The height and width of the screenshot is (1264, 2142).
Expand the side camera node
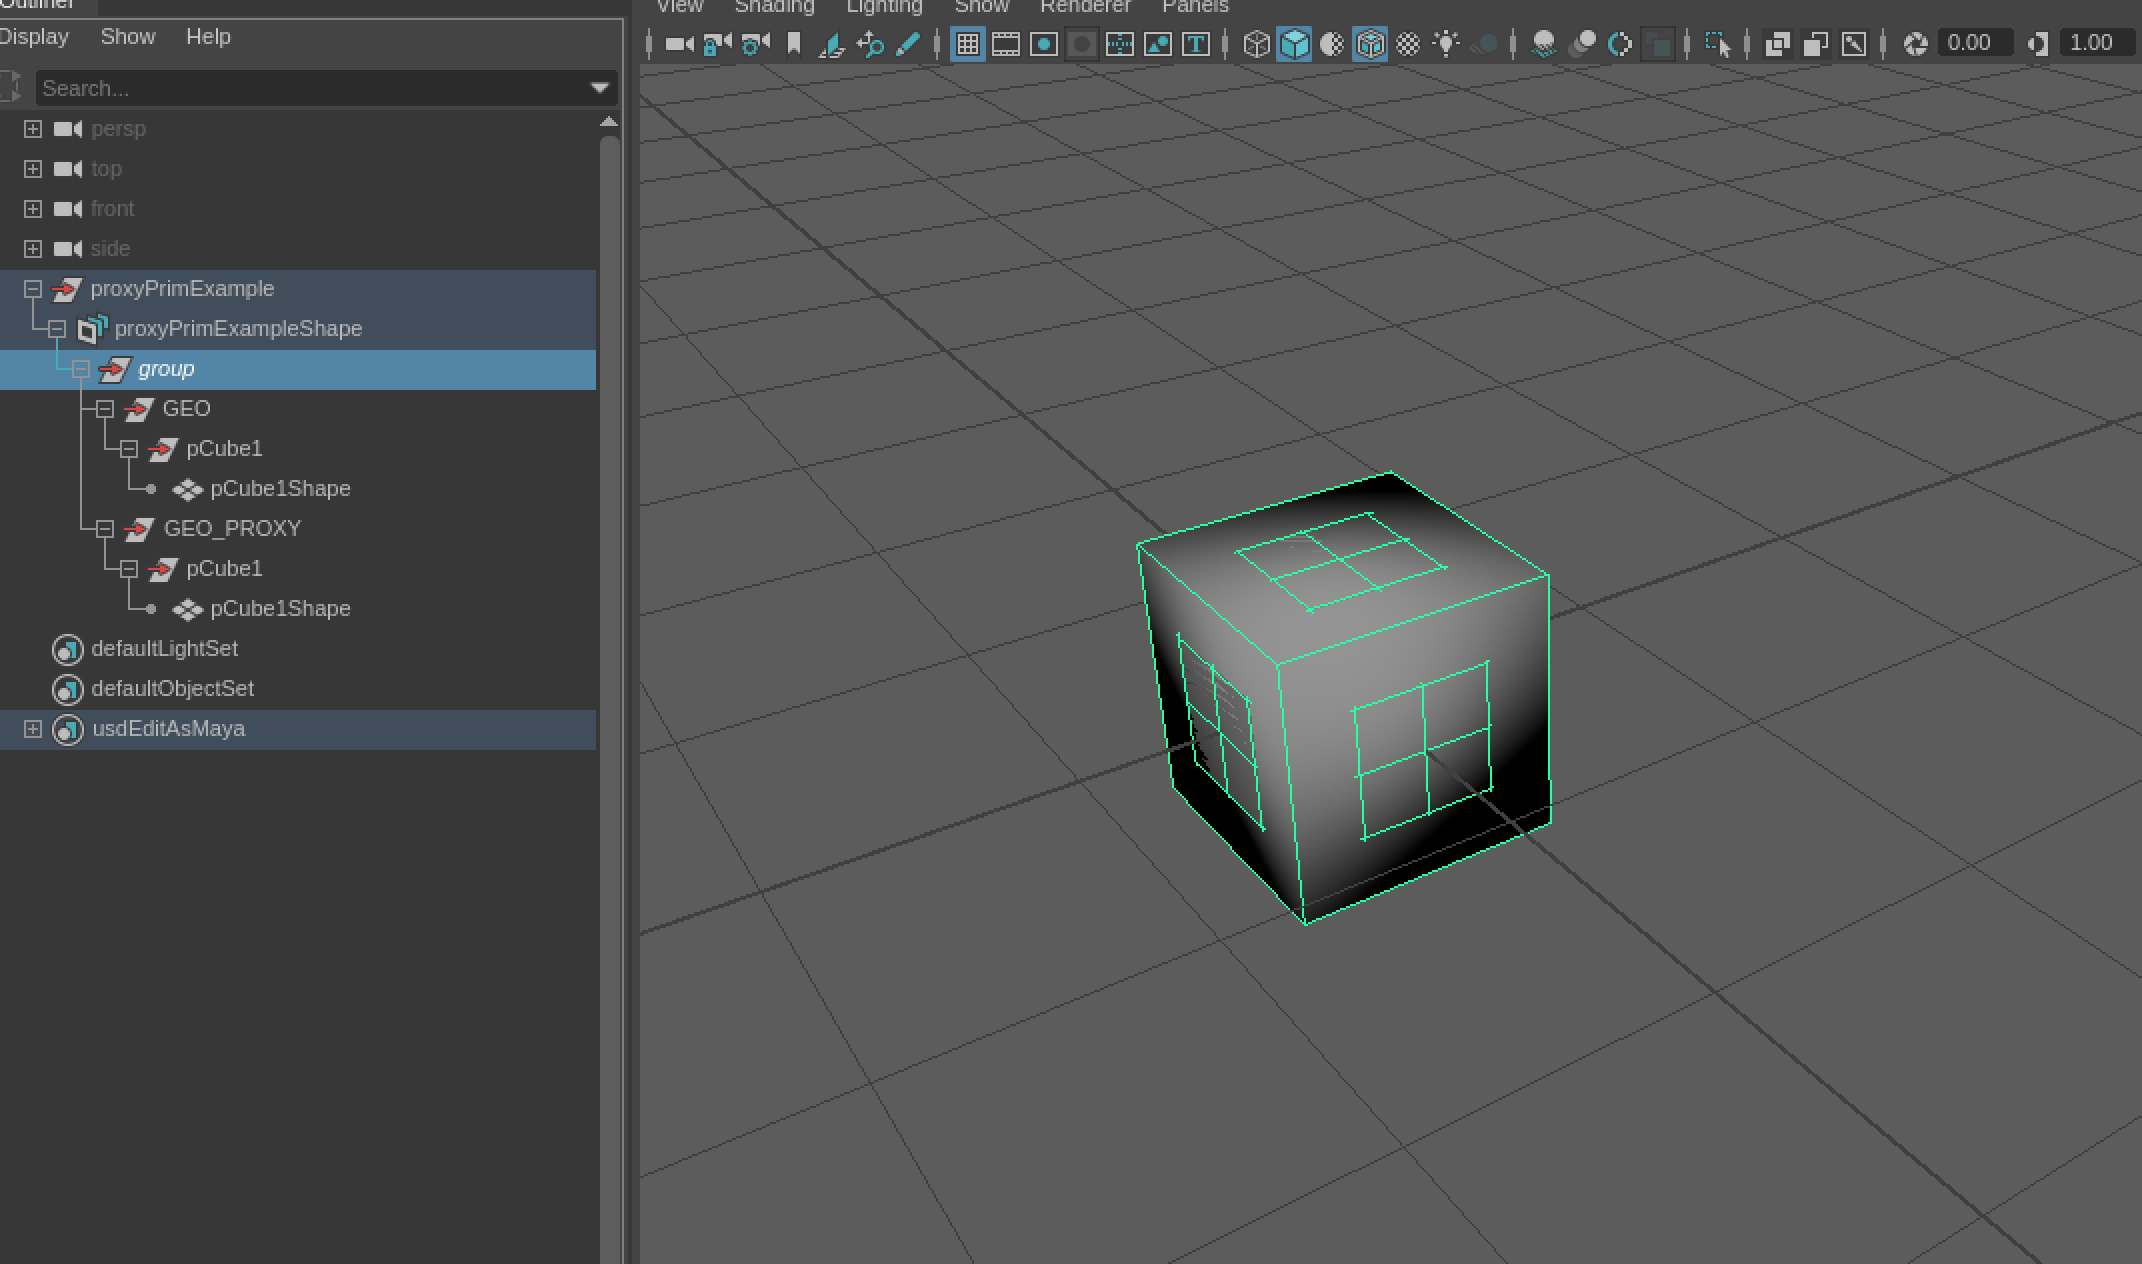33,249
